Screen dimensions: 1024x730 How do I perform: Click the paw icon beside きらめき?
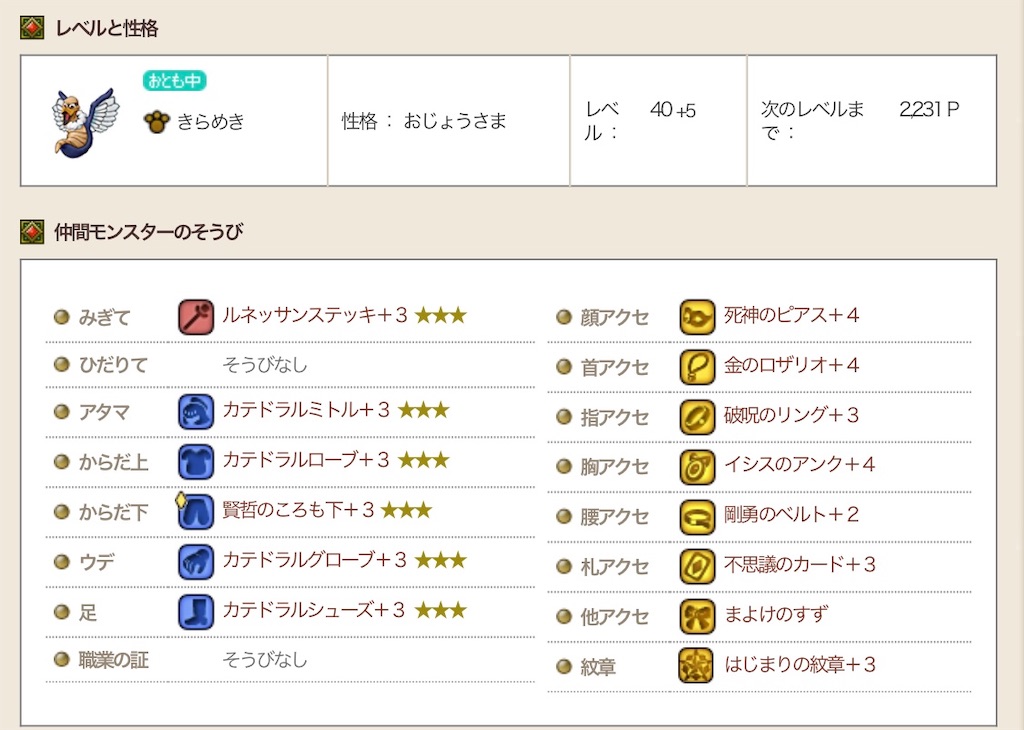point(157,121)
